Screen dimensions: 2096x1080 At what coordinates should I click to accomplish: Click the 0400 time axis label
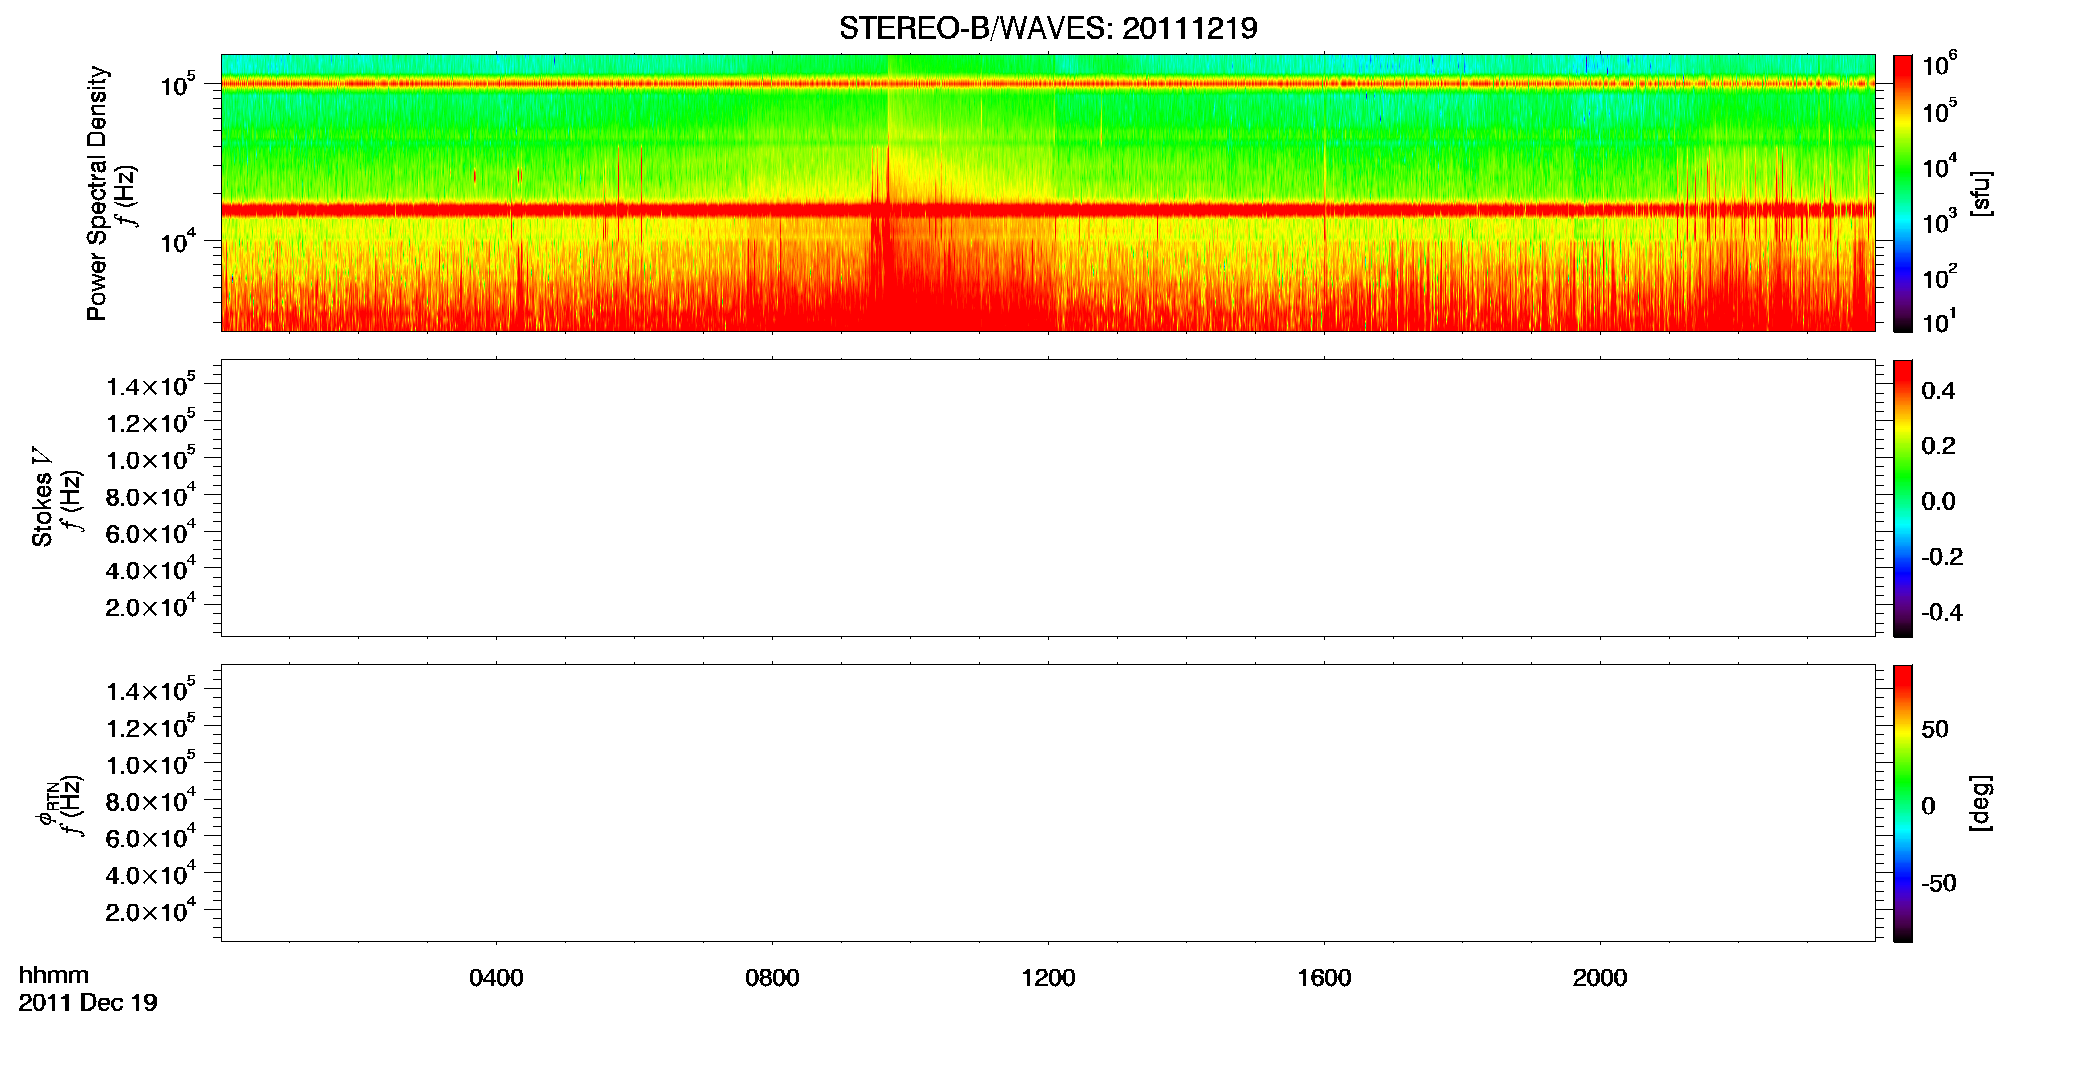point(496,978)
